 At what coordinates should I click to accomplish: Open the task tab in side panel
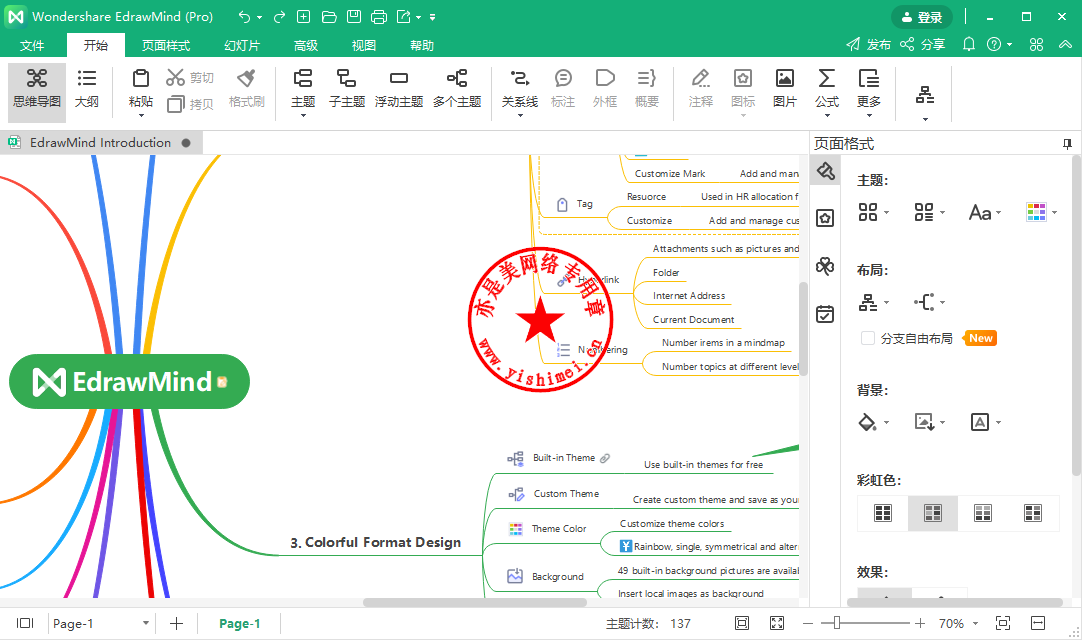tap(825, 314)
